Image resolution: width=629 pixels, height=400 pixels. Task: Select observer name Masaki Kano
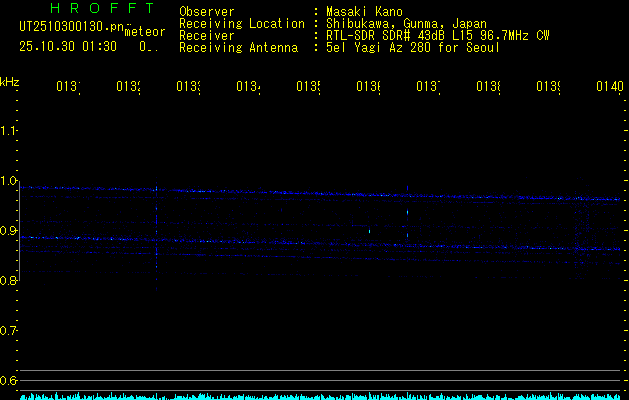(362, 11)
